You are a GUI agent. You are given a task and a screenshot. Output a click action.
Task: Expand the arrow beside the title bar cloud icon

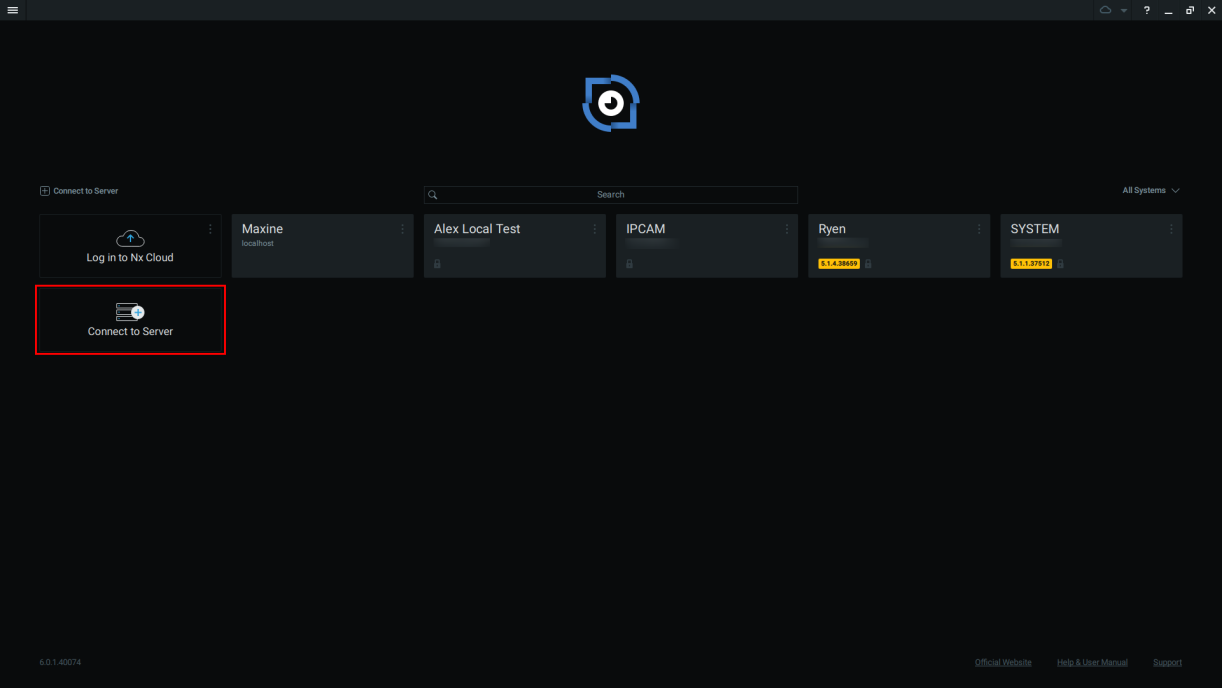click(1124, 10)
